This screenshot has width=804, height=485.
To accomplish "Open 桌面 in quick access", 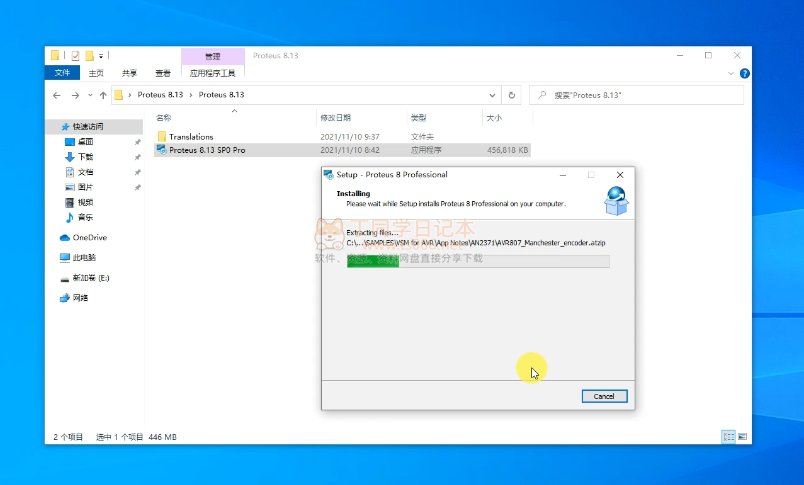I will coord(85,142).
